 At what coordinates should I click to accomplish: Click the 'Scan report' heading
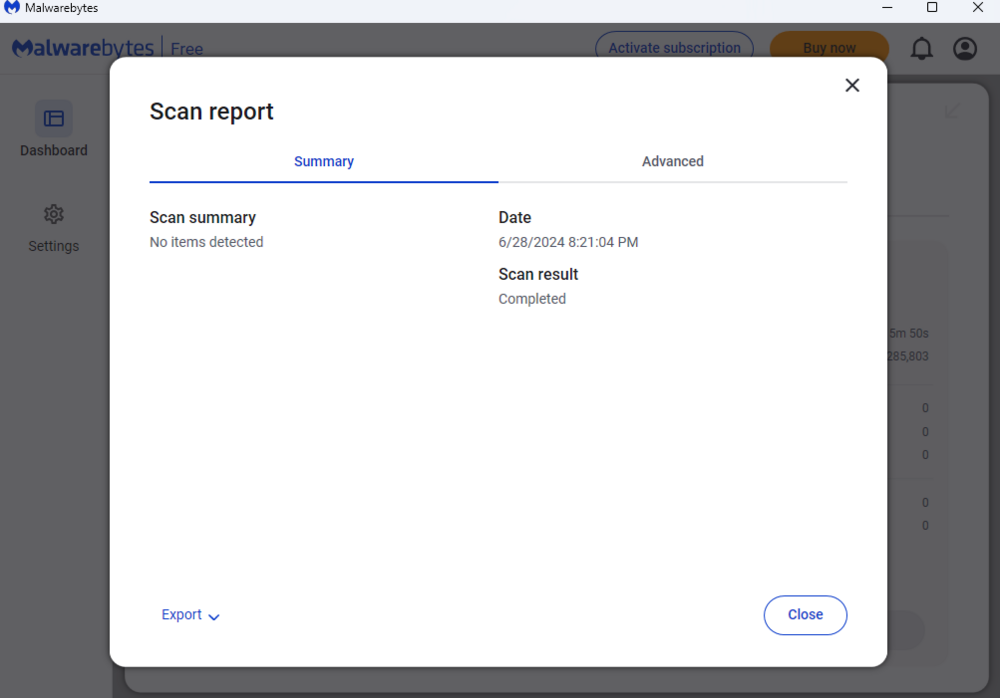(x=212, y=112)
